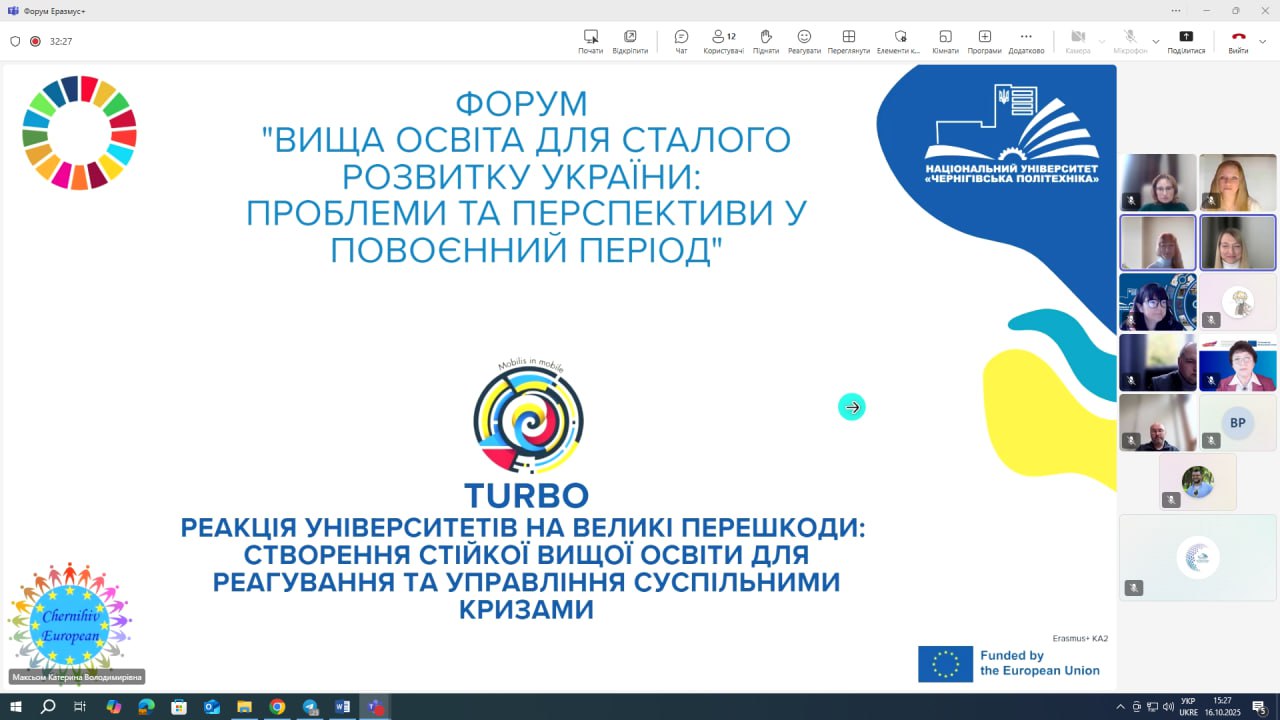
Task: Click Pop out (Відкріпити) shared content
Action: 630,40
